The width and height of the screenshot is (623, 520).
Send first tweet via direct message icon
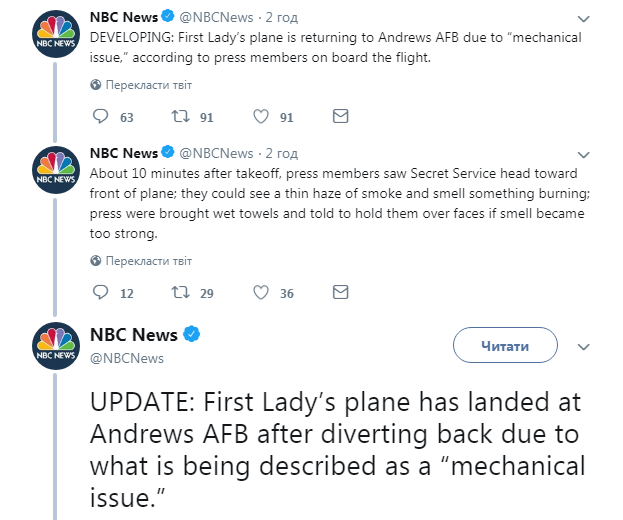pyautogui.click(x=340, y=117)
